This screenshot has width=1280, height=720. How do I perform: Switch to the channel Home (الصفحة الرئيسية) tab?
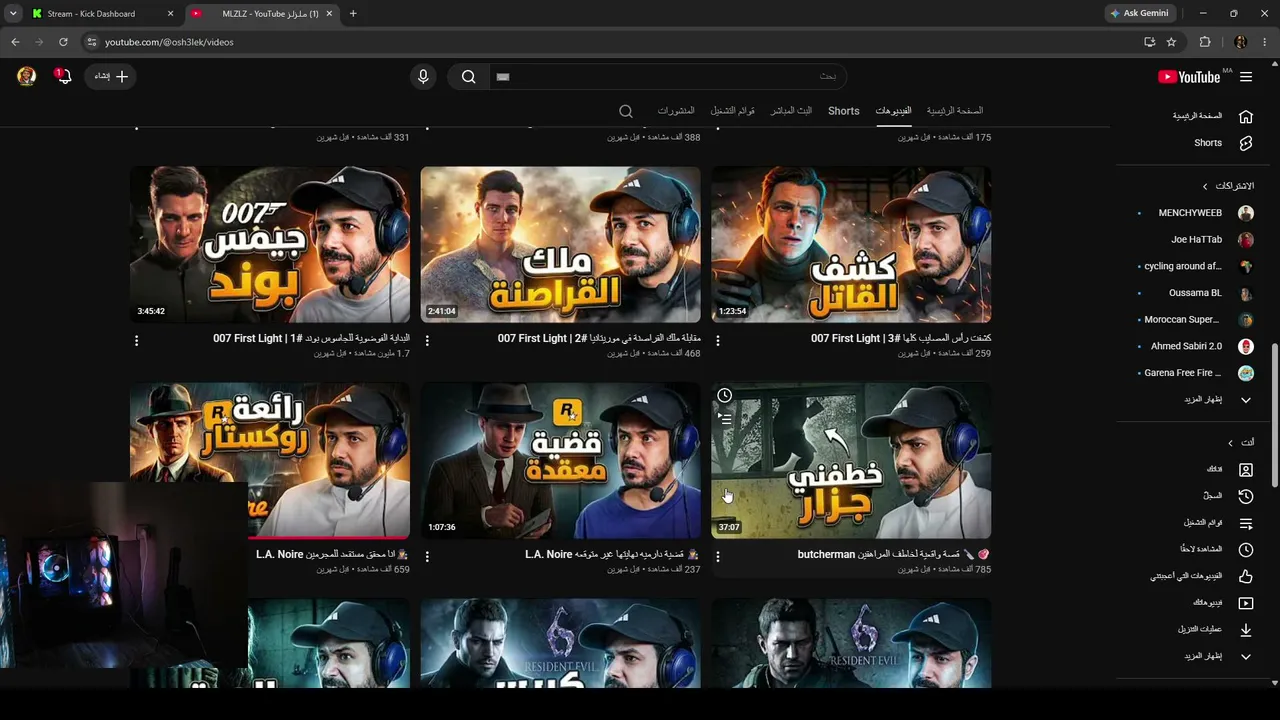pyautogui.click(x=955, y=111)
